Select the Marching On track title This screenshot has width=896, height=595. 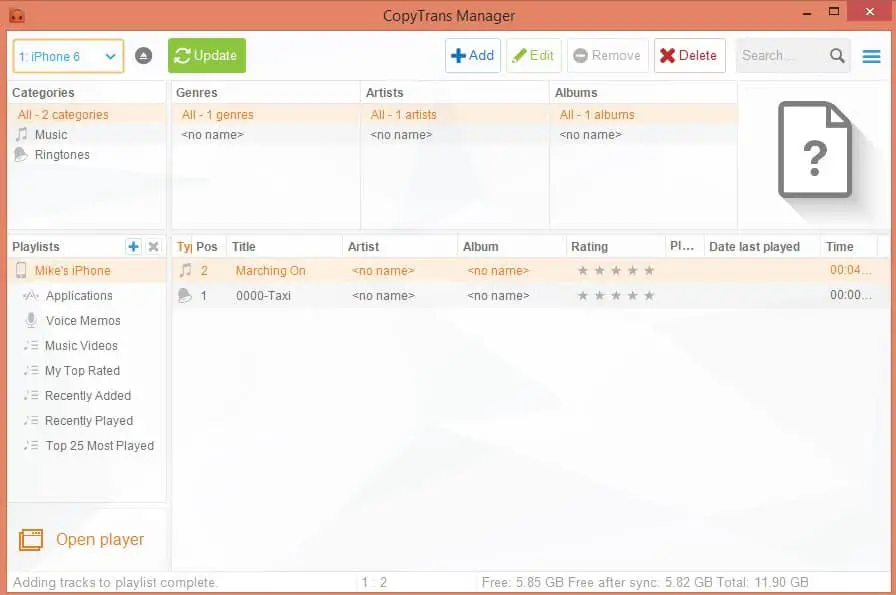pos(271,270)
